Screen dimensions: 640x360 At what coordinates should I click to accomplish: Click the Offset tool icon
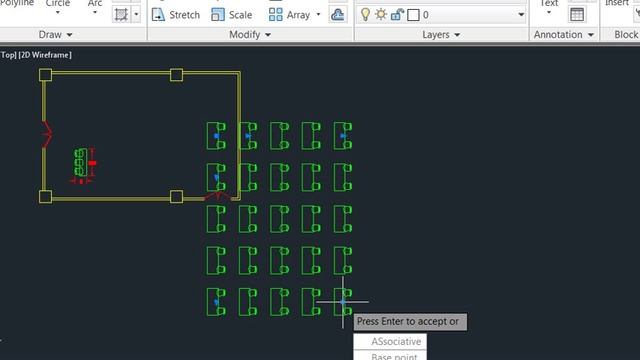[x=338, y=15]
